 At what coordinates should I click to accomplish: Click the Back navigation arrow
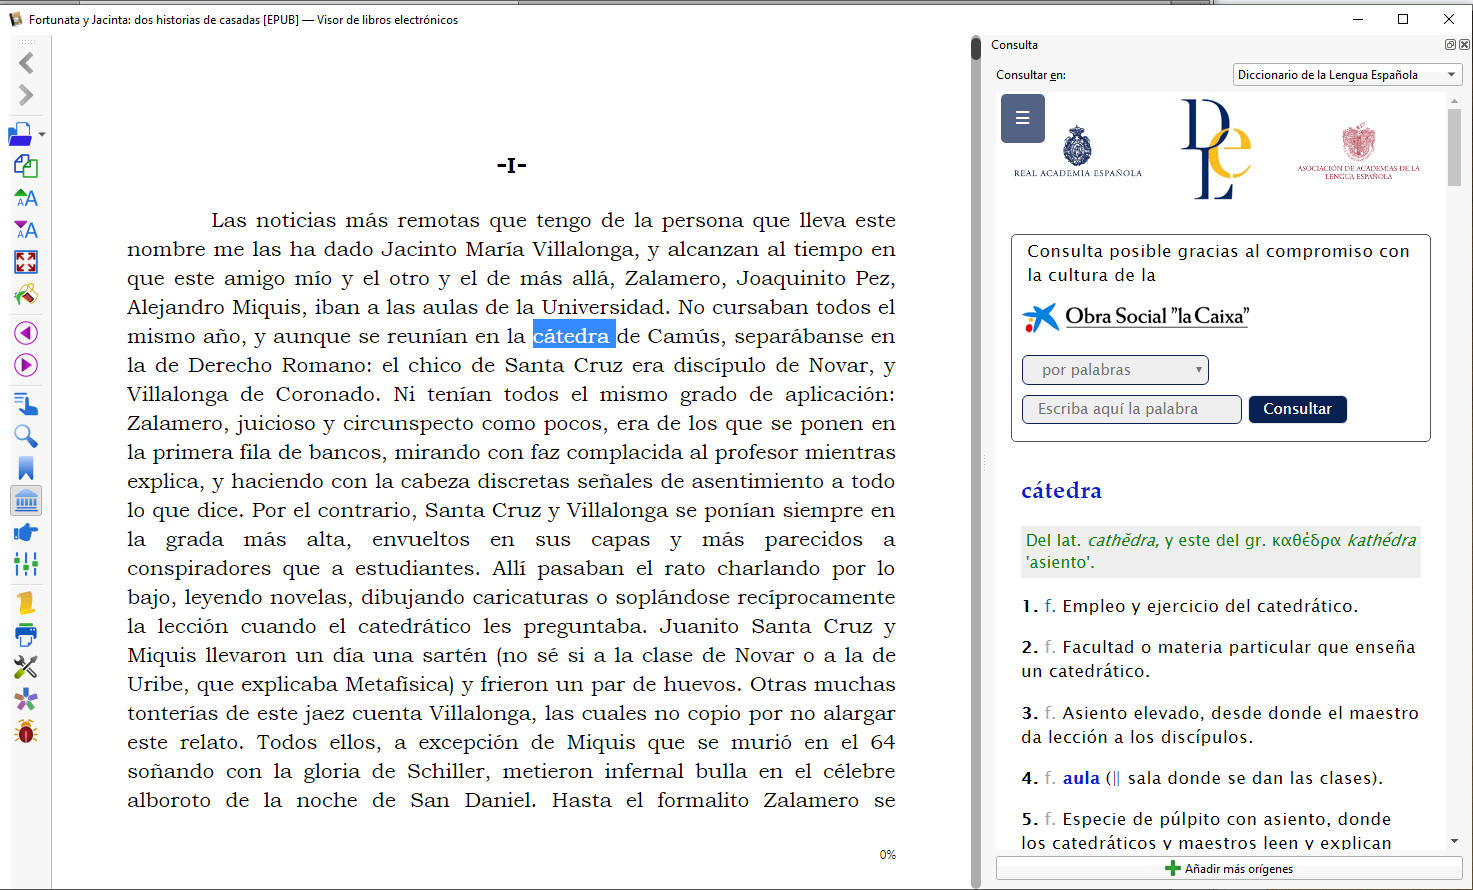(x=26, y=63)
